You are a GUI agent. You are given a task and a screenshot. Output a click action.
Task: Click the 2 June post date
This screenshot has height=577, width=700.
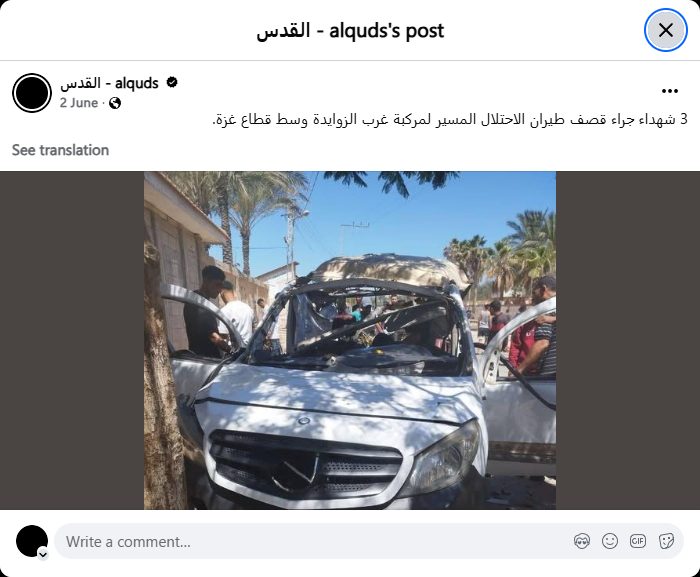[x=79, y=103]
